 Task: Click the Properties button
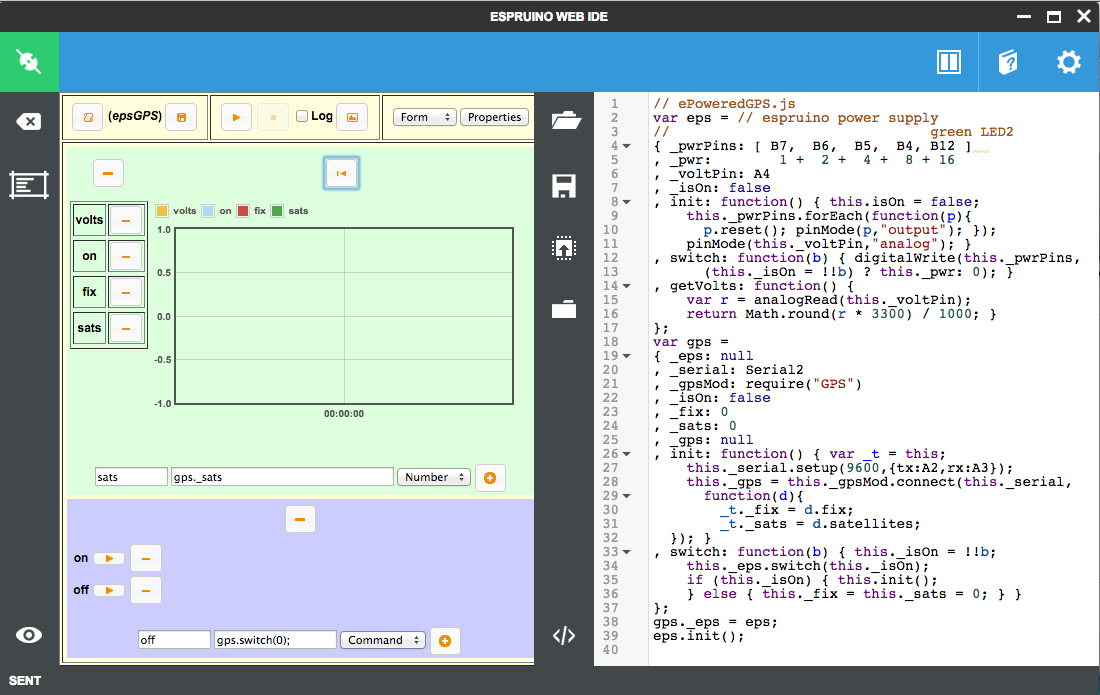click(495, 117)
